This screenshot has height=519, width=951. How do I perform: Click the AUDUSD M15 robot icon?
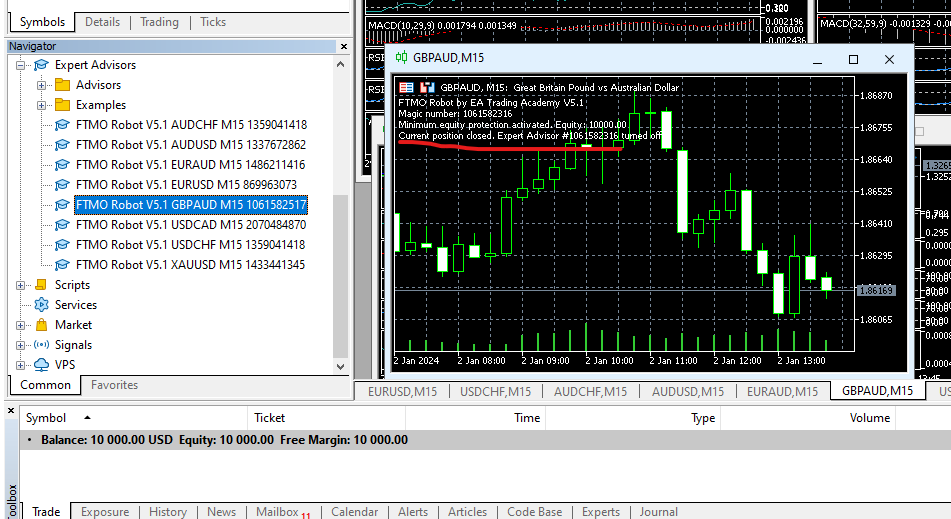[x=62, y=145]
